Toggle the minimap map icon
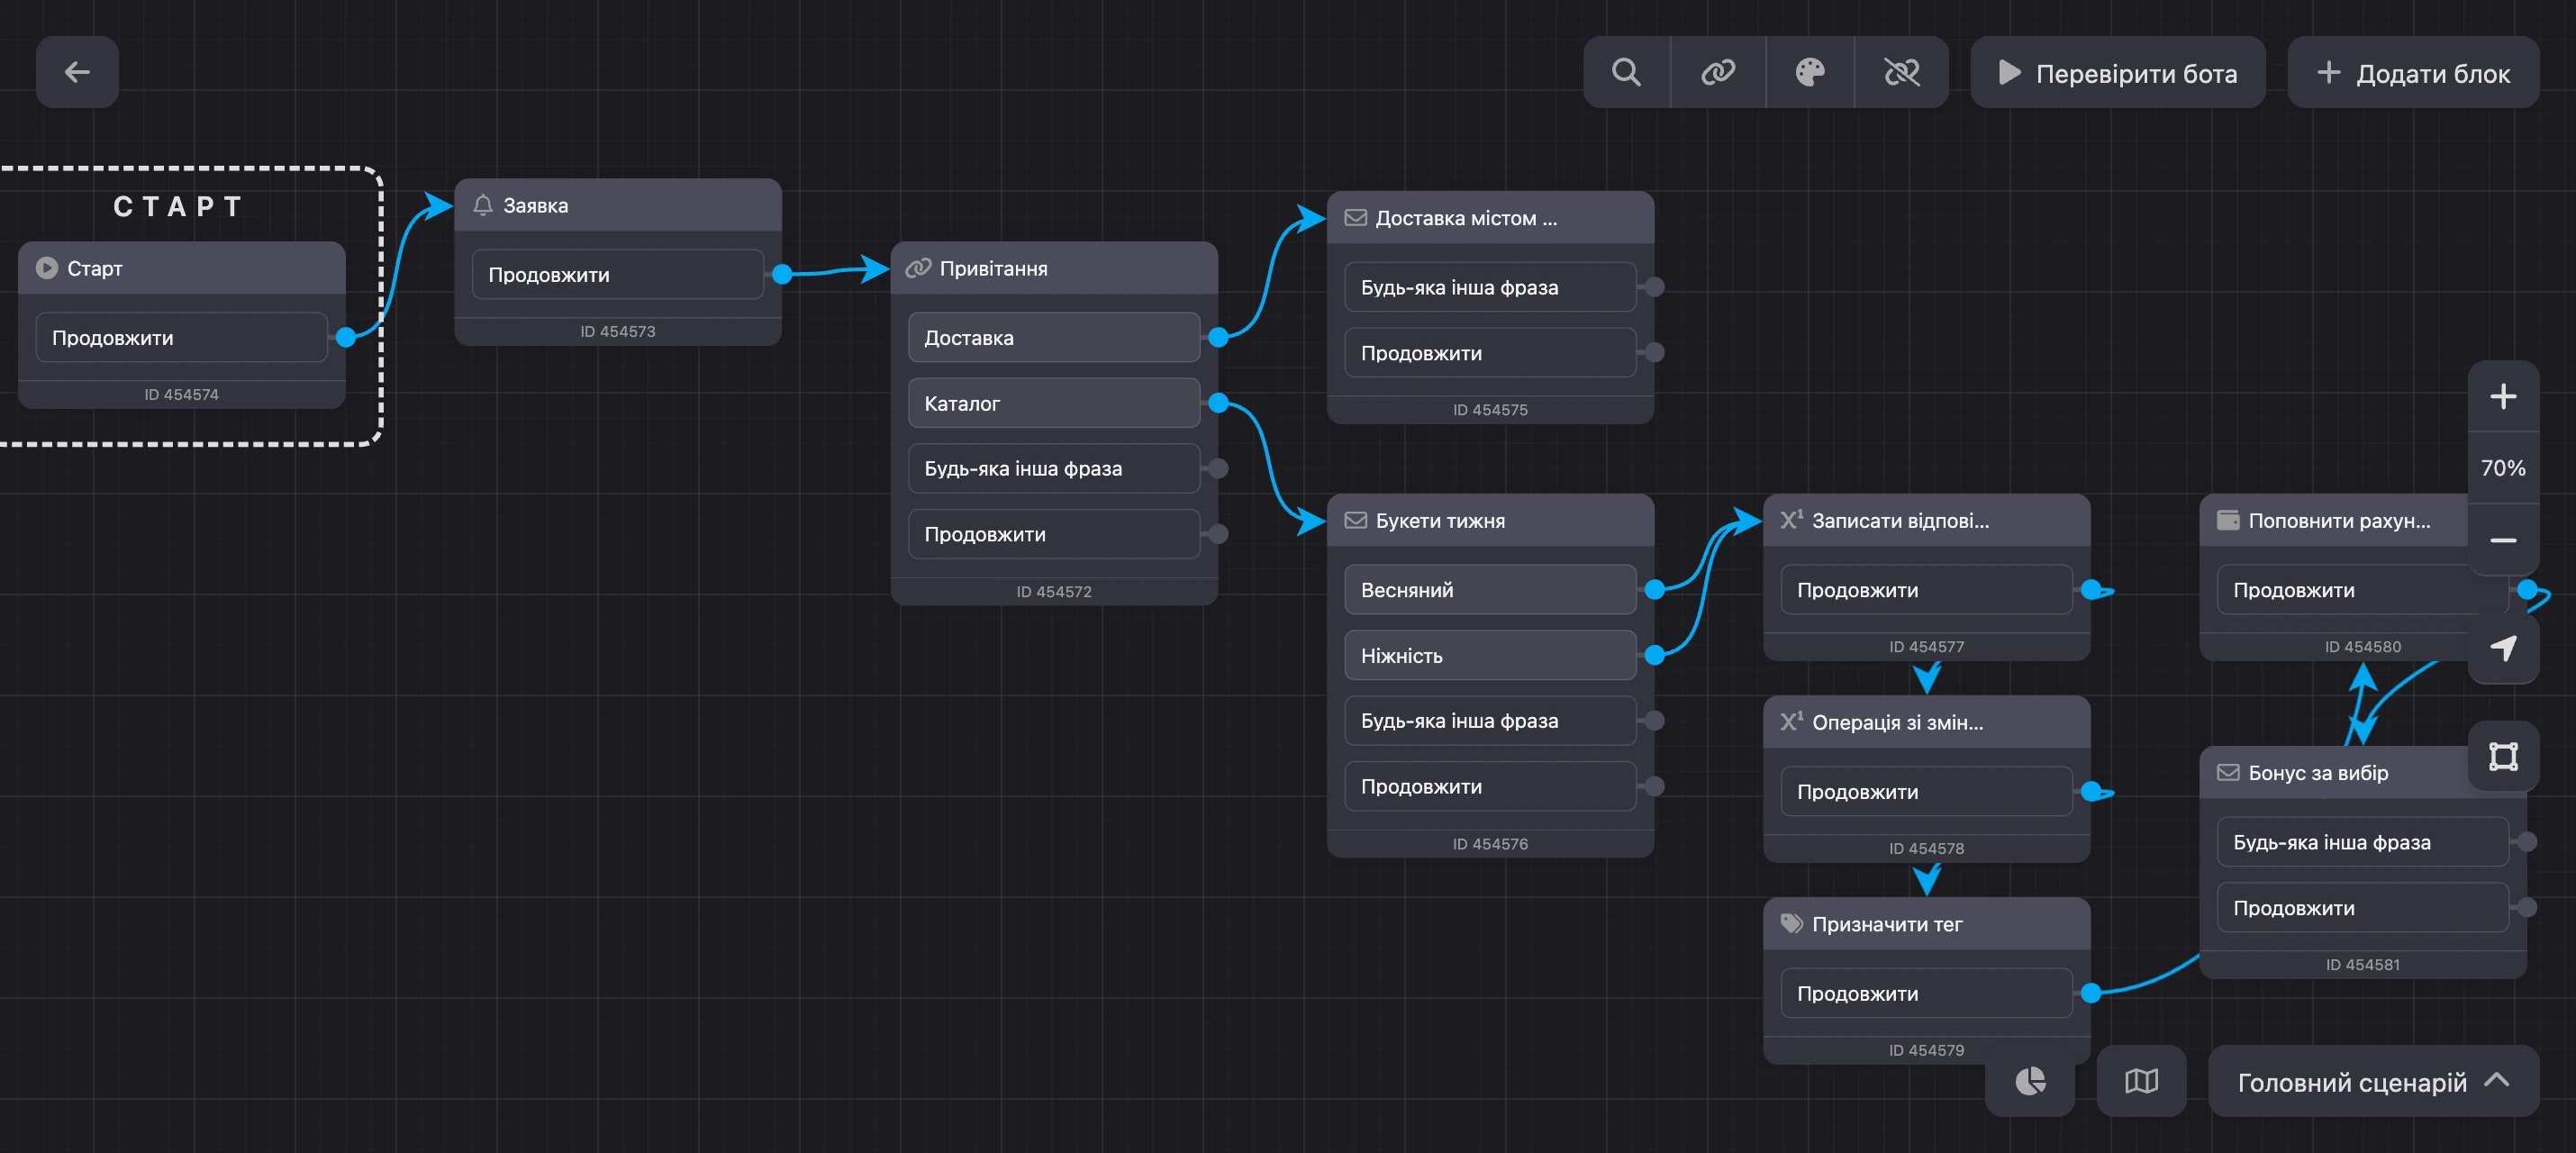This screenshot has width=2576, height=1153. point(2141,1081)
